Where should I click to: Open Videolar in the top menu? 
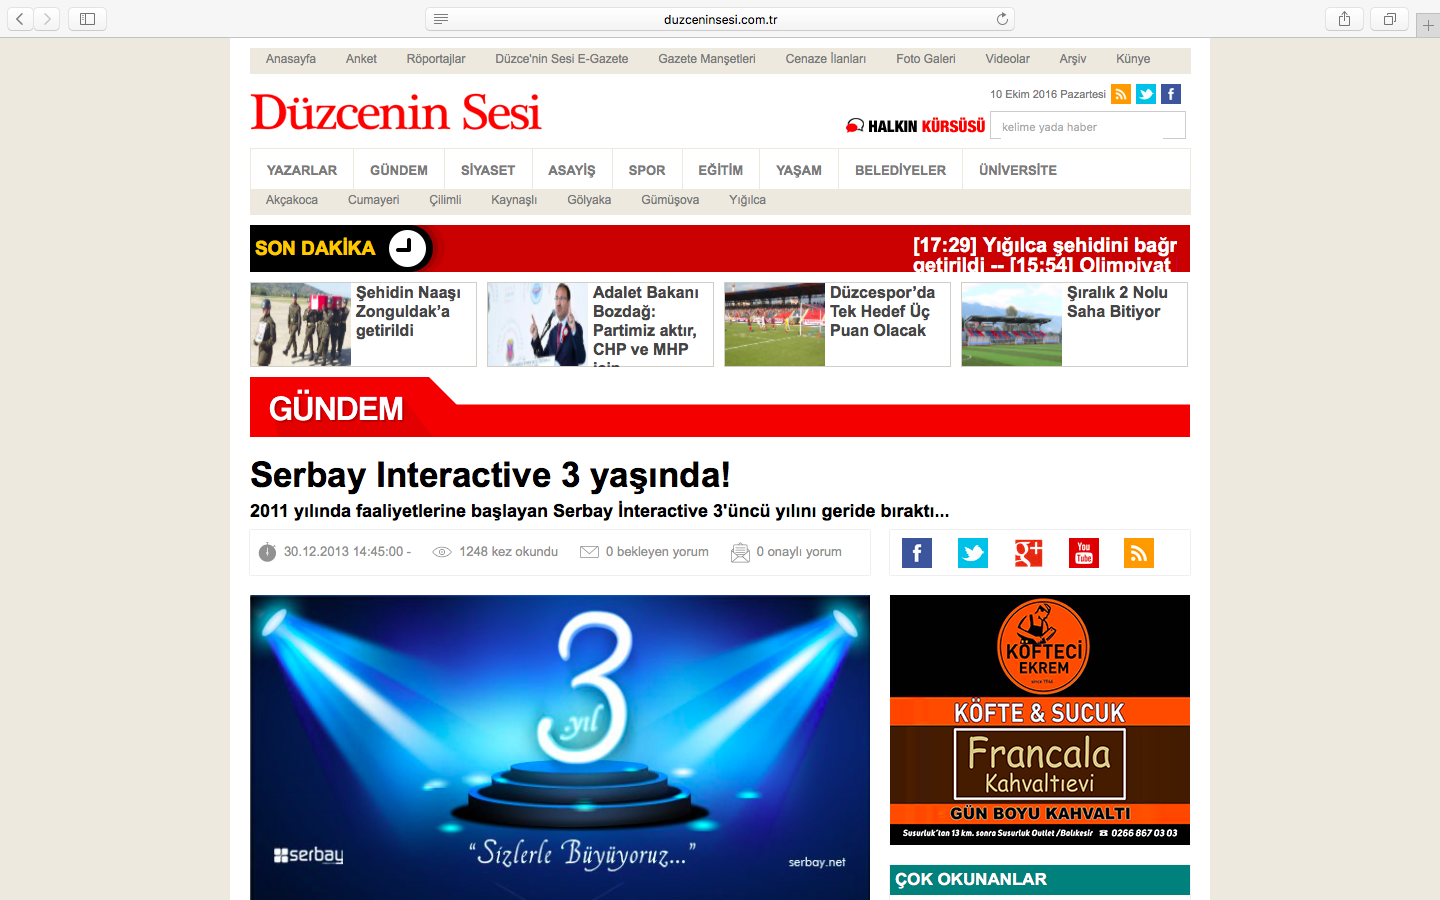pyautogui.click(x=1008, y=59)
